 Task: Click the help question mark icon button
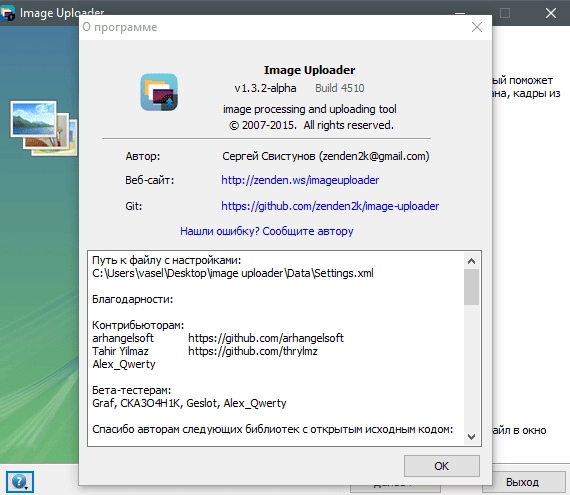pyautogui.click(x=20, y=482)
